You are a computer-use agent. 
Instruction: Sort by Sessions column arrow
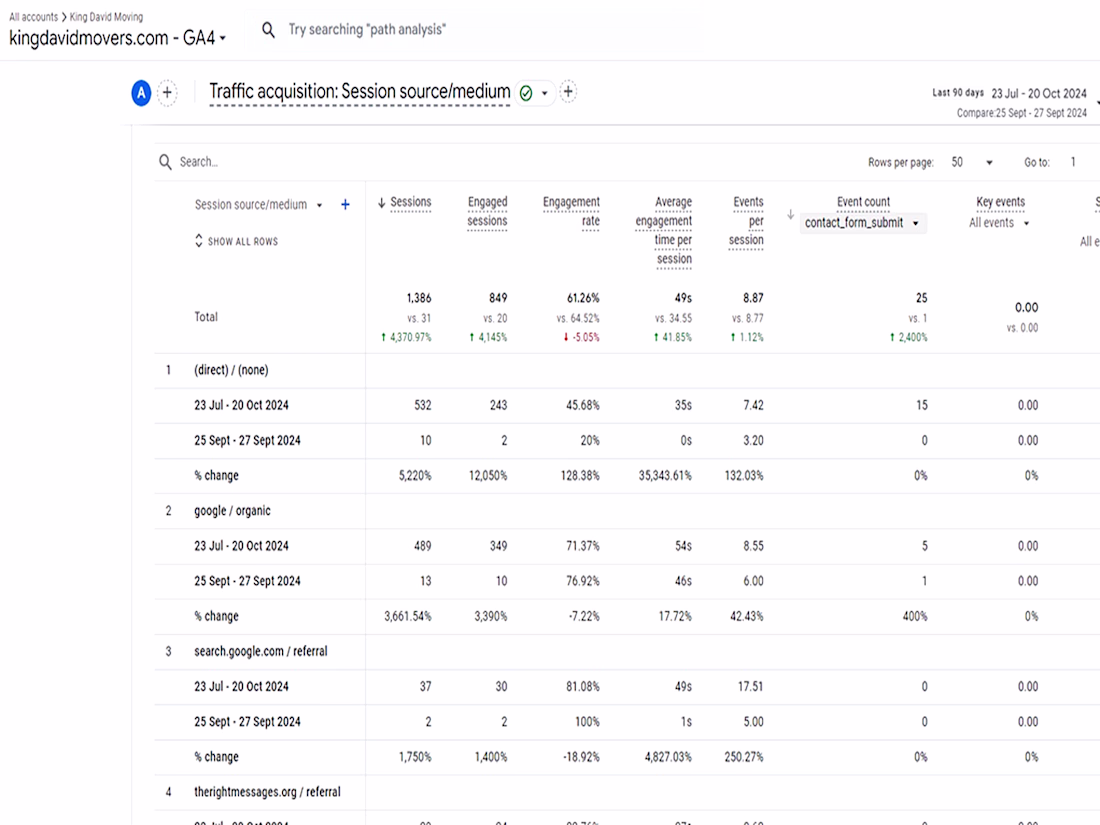point(381,203)
